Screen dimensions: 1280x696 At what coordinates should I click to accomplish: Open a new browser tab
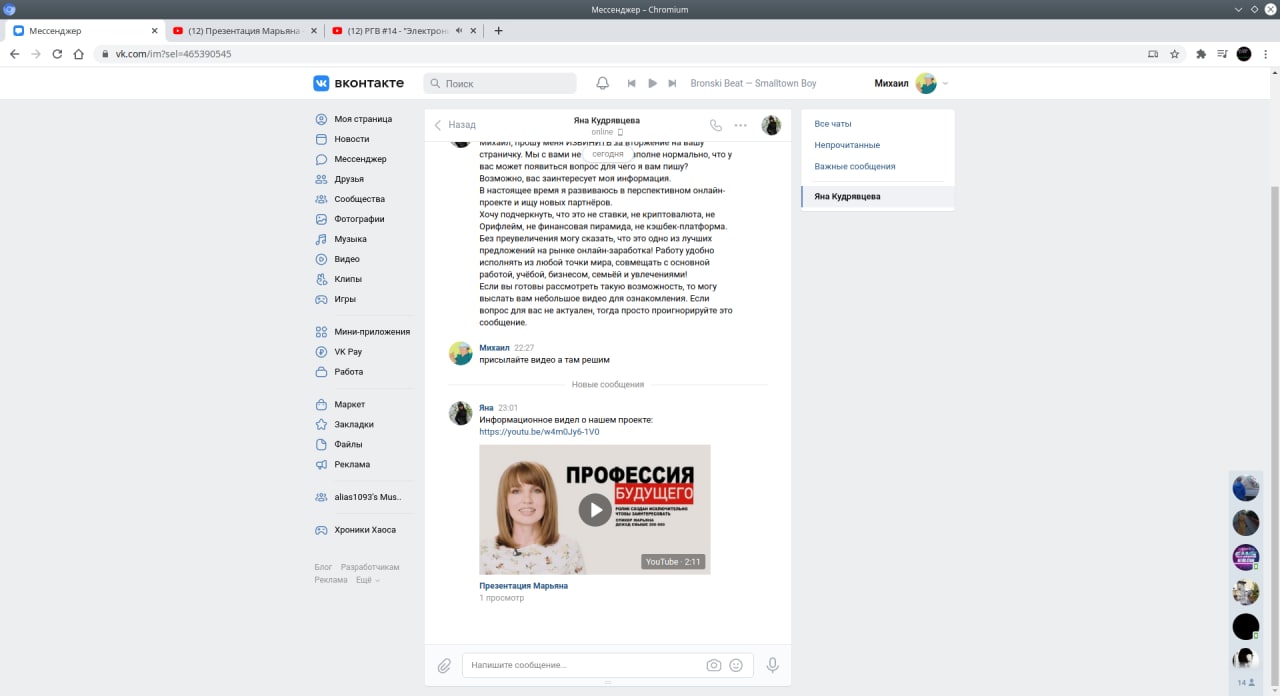(x=499, y=30)
